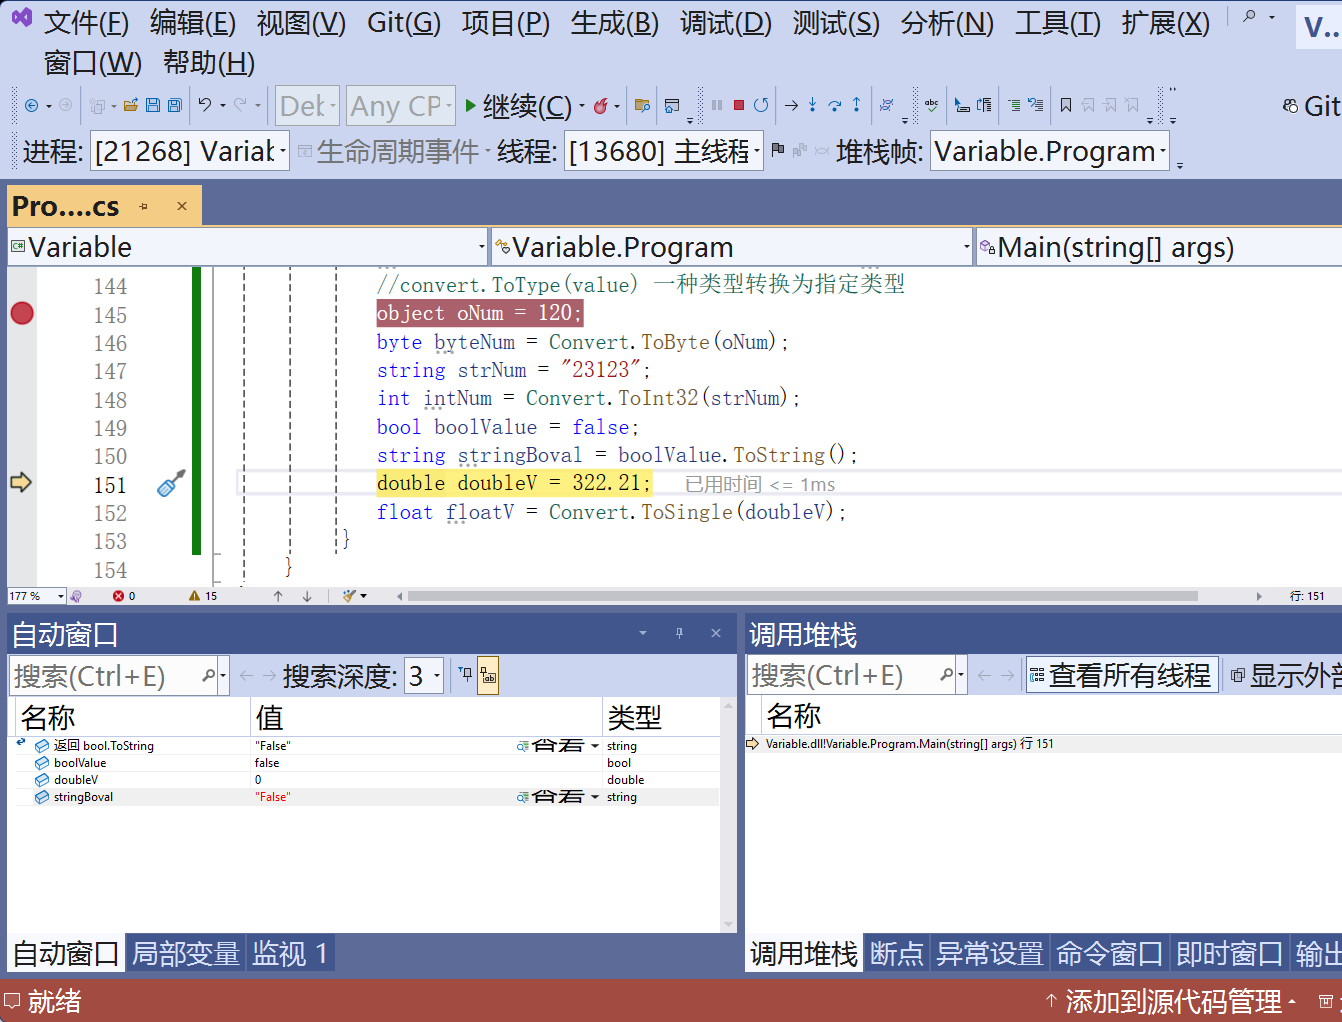The width and height of the screenshot is (1342, 1022).
Task: Click the step into (逐语句) icon
Action: (x=812, y=104)
